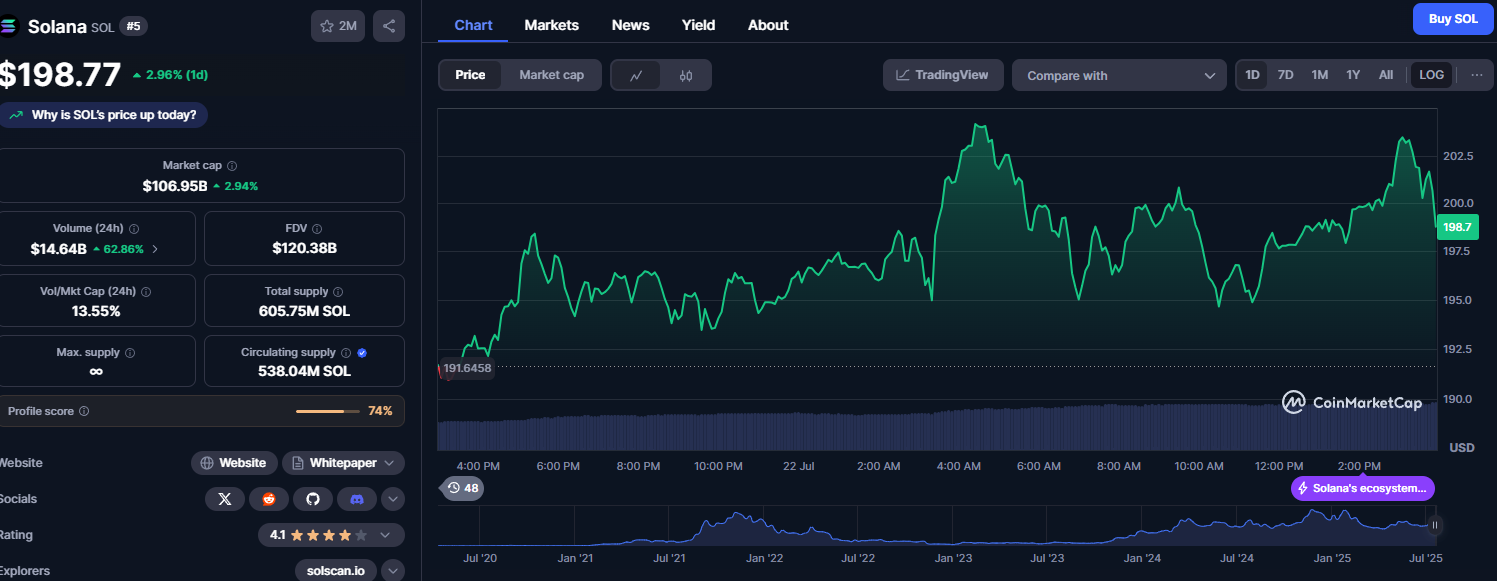Open the solscan.io explorer link

click(x=336, y=571)
